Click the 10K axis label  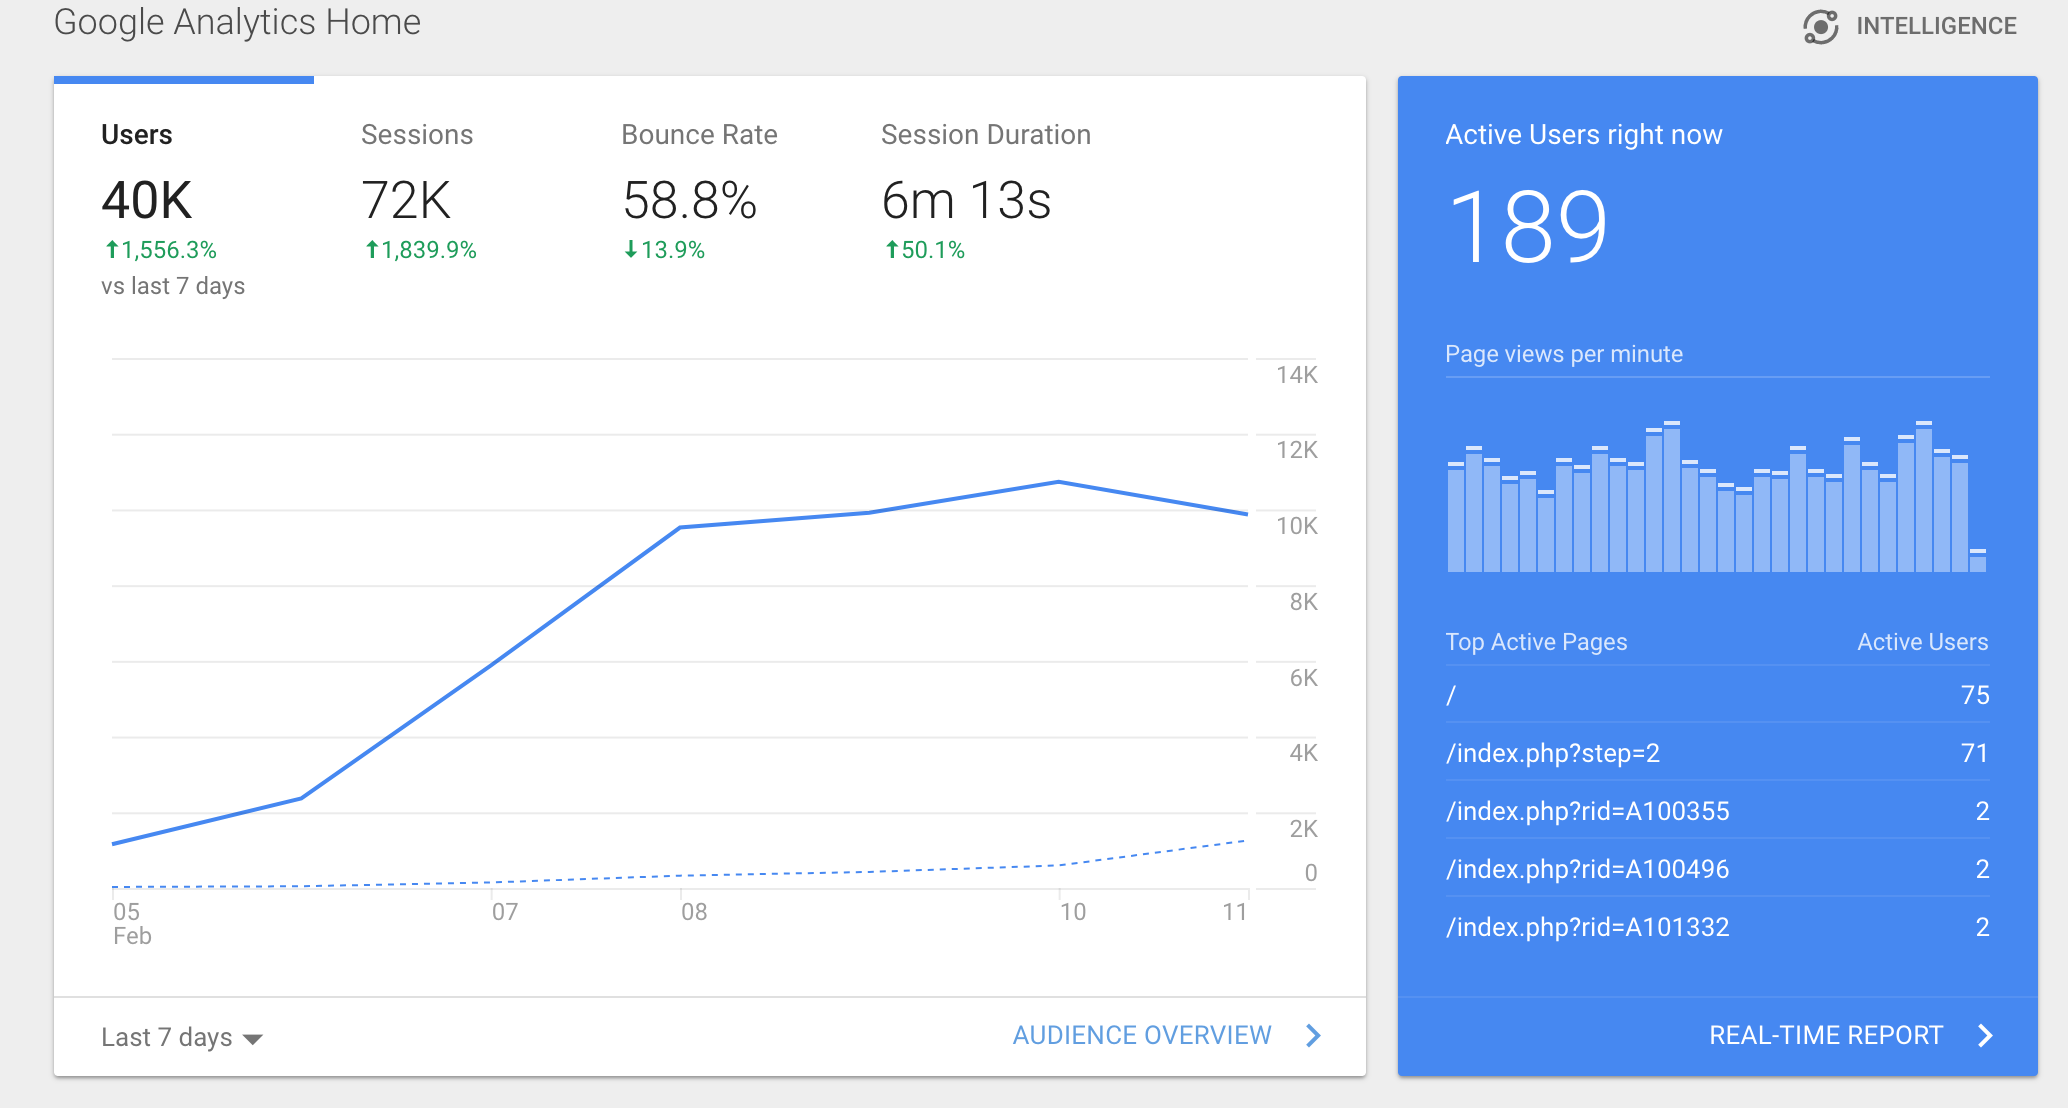[1297, 526]
